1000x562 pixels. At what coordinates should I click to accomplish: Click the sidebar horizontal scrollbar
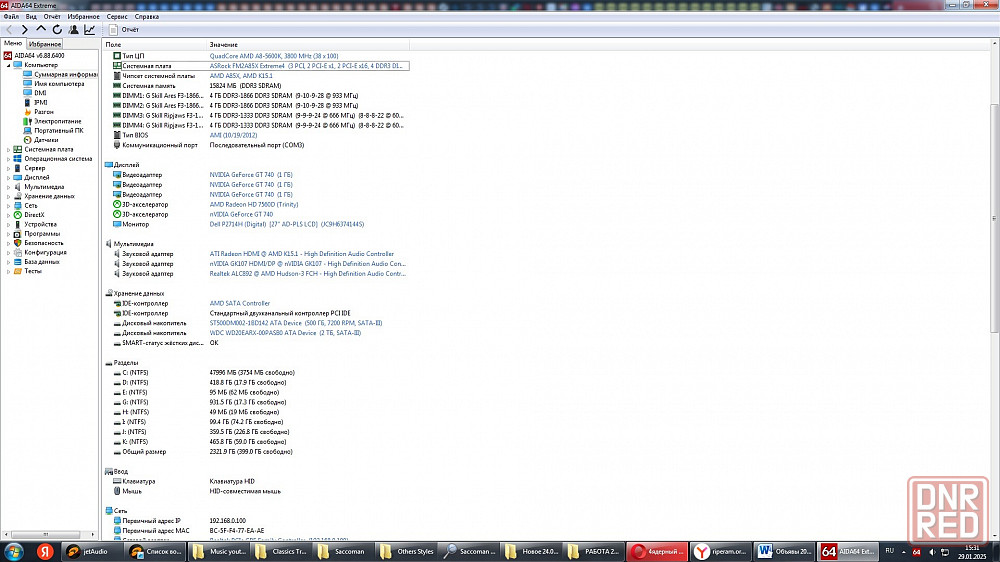click(x=46, y=534)
